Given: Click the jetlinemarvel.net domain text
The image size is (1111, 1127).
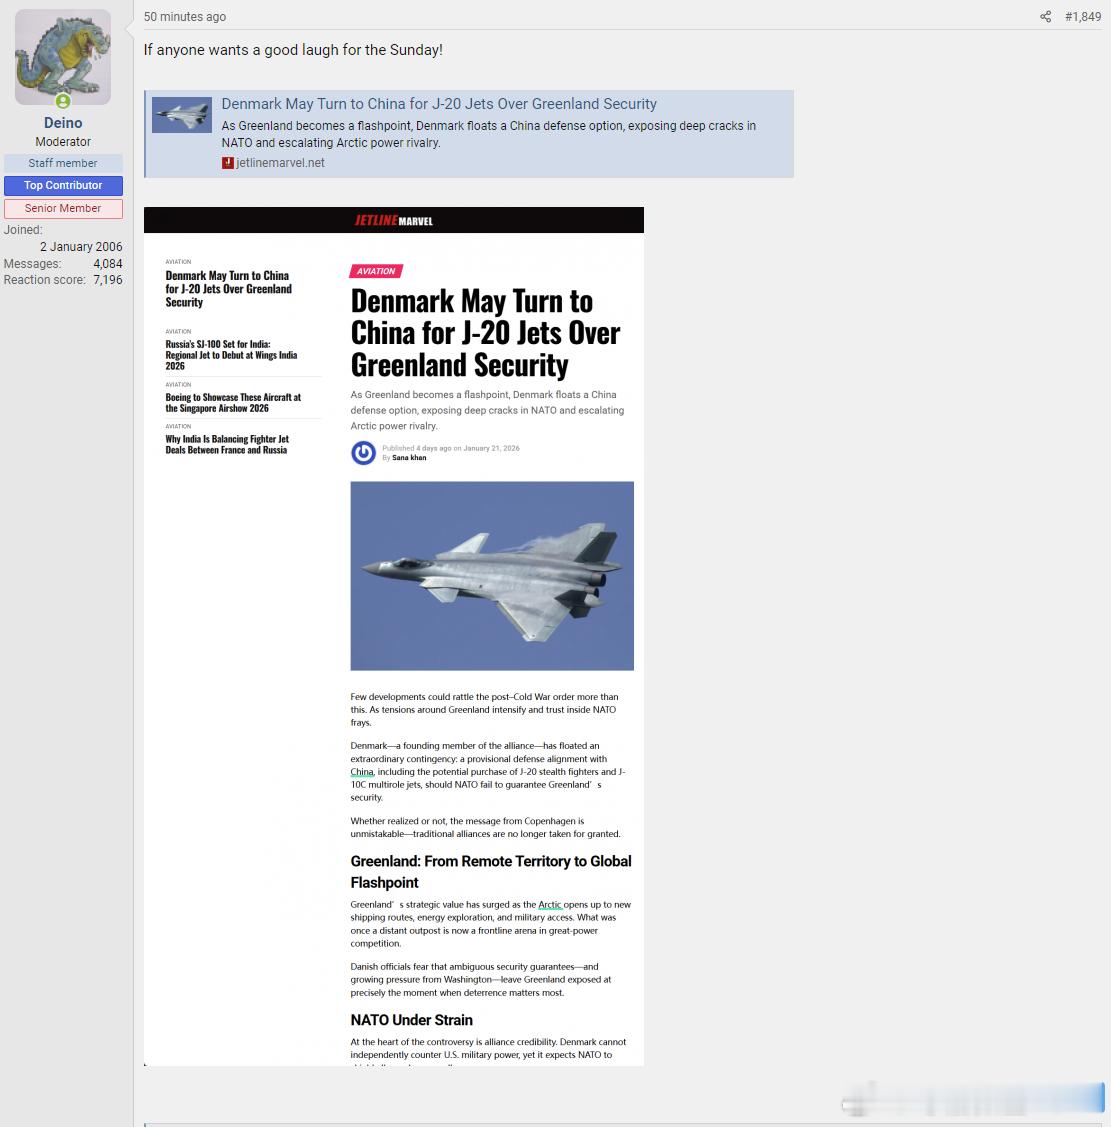Looking at the screenshot, I should (280, 163).
